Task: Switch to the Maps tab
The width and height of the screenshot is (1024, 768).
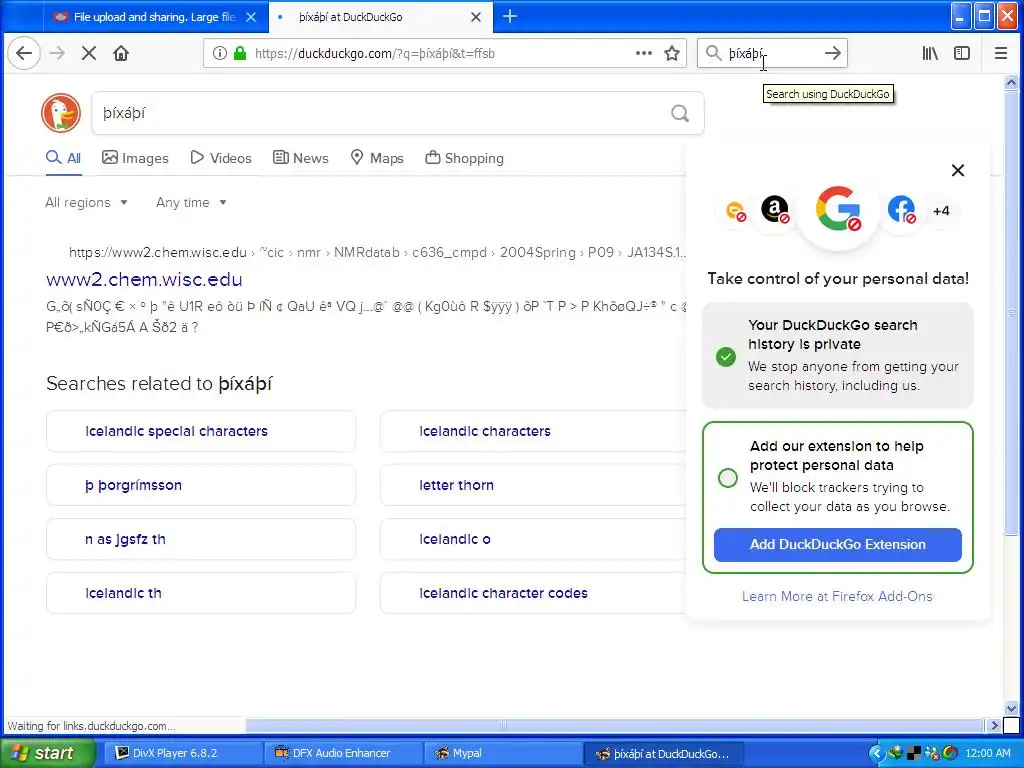Action: 377,158
